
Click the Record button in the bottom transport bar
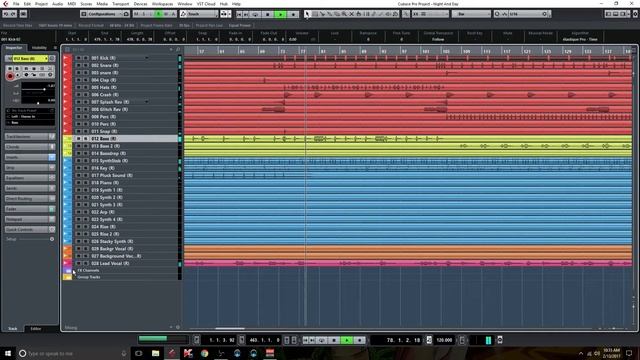pyautogui.click(x=359, y=340)
